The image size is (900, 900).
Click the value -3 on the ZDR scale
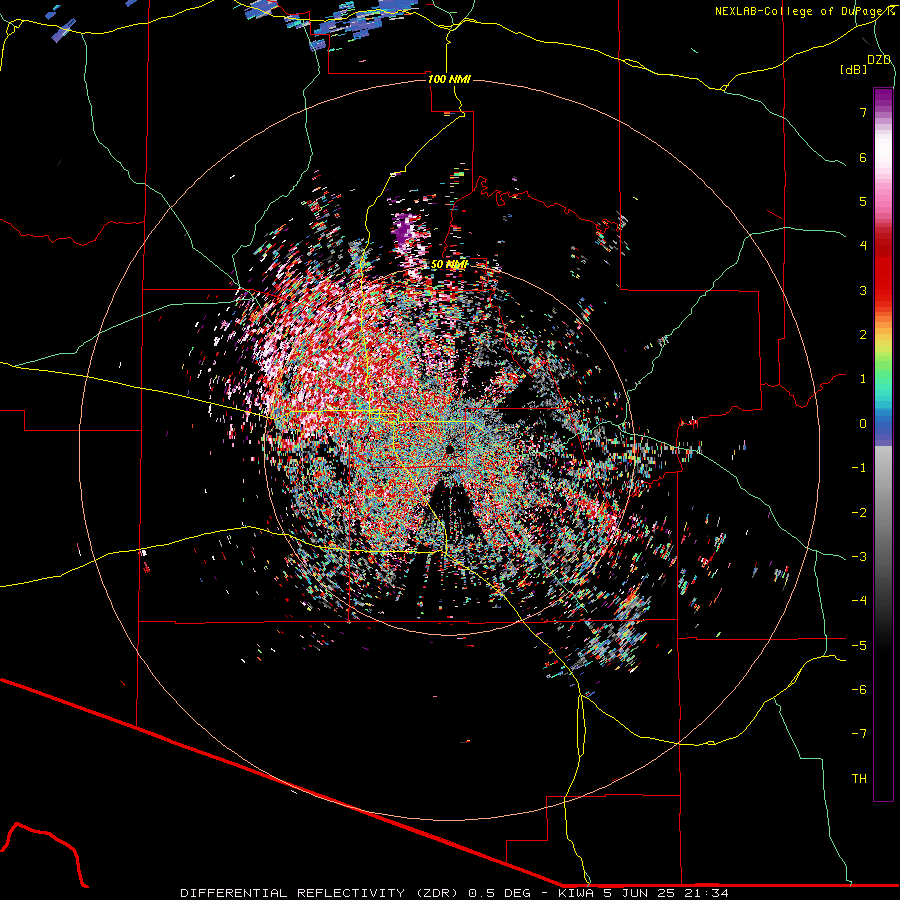(859, 557)
